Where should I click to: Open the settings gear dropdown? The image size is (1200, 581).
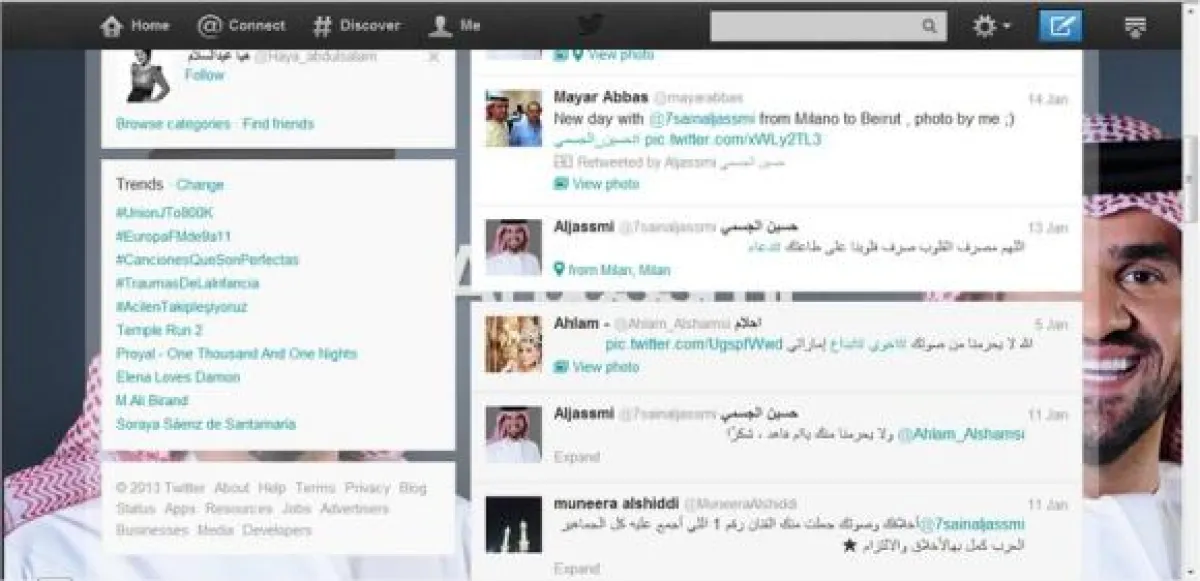click(992, 25)
